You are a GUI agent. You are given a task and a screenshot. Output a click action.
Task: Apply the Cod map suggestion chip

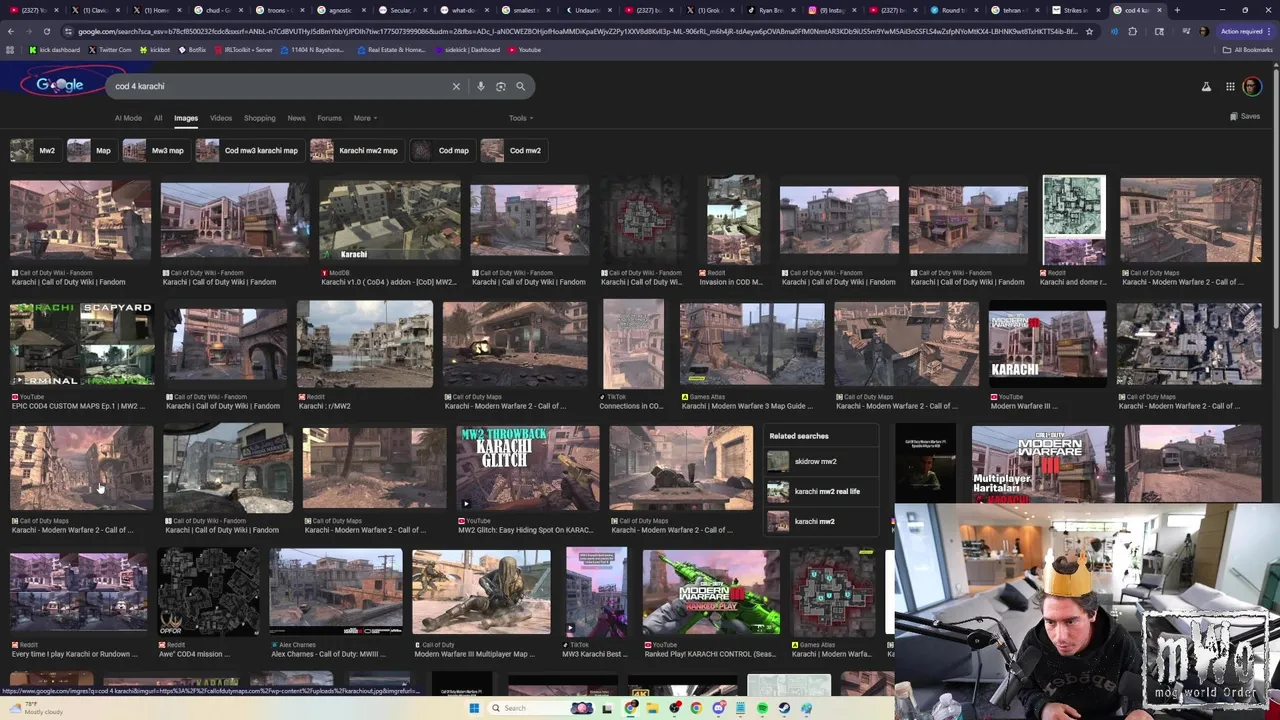(441, 150)
